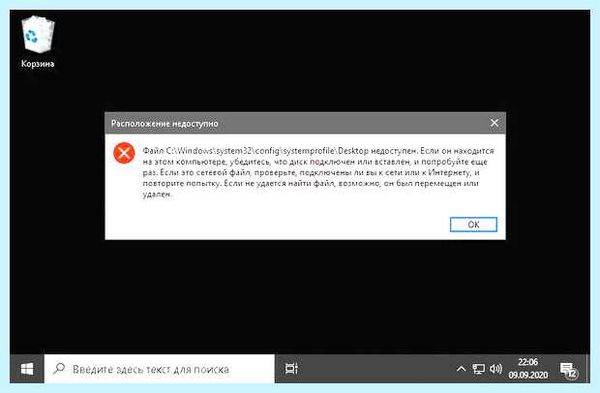This screenshot has height=393, width=600.
Task: Open the notification center icon
Action: coord(569,369)
